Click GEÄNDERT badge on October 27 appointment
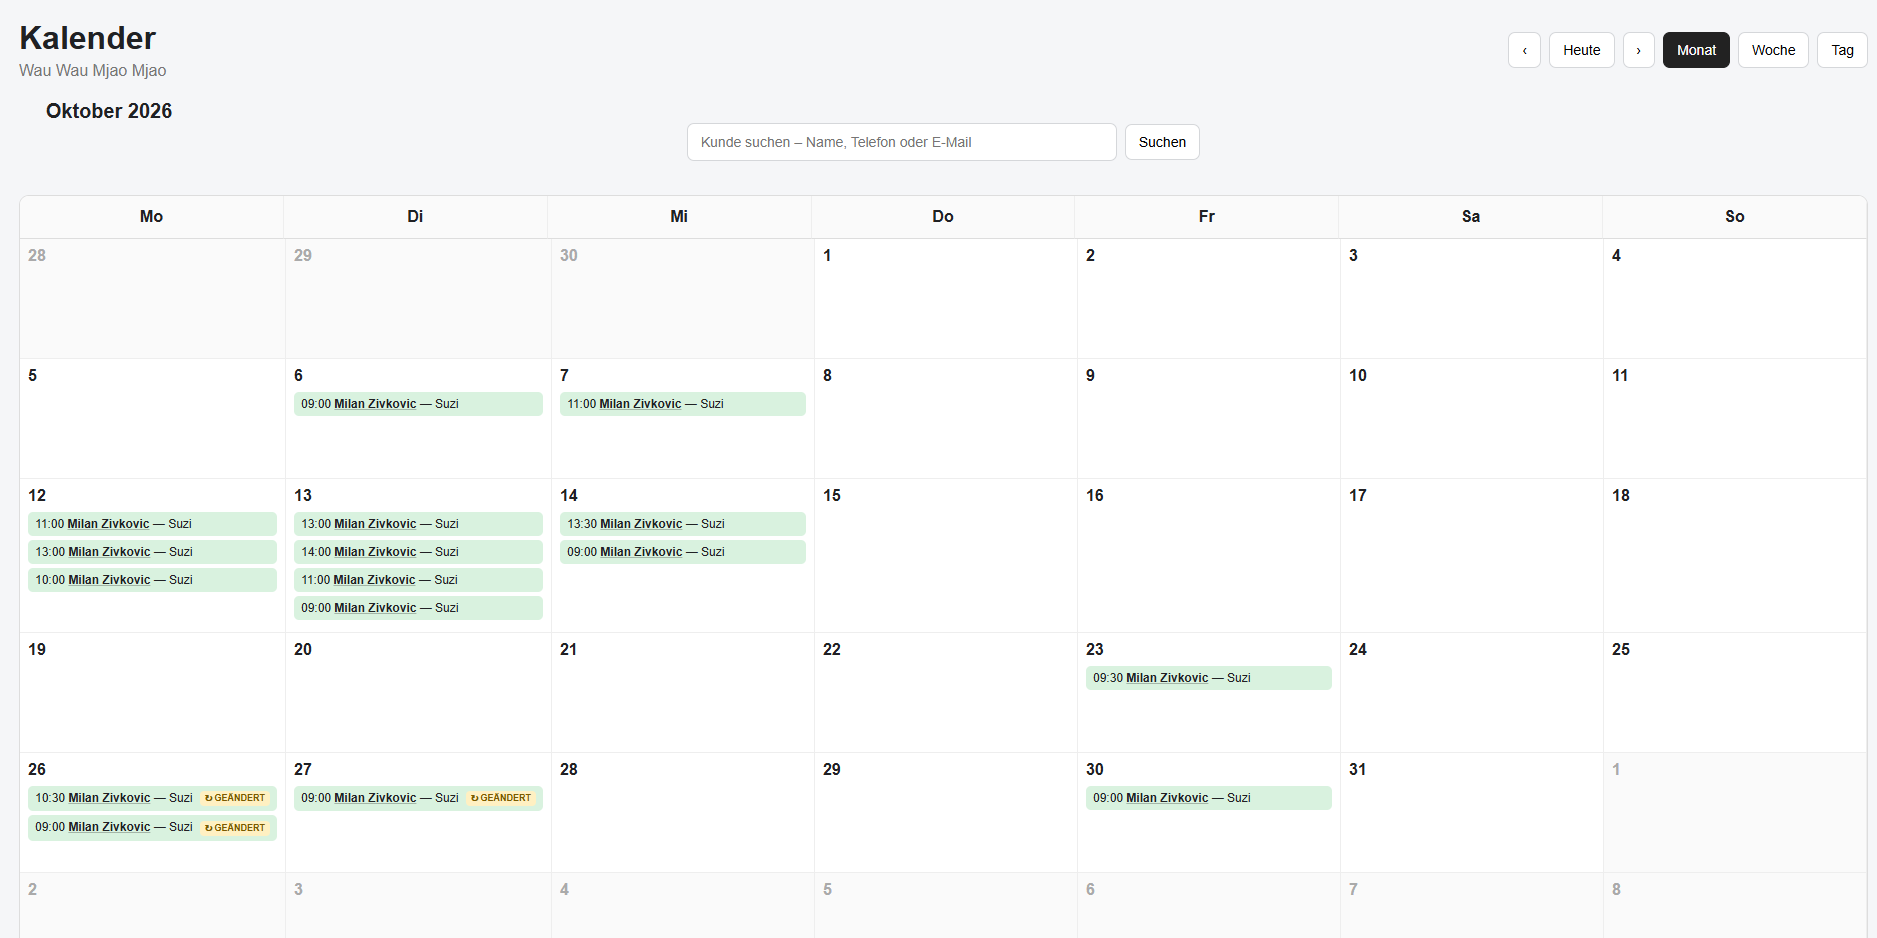The width and height of the screenshot is (1877, 938). [x=501, y=798]
